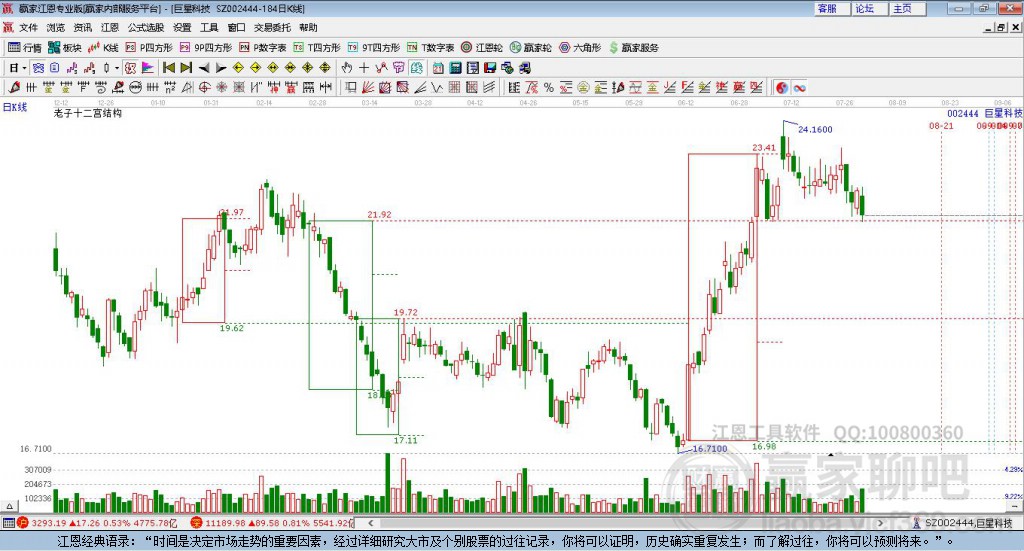Open the 9T四方形 tool

(373, 48)
